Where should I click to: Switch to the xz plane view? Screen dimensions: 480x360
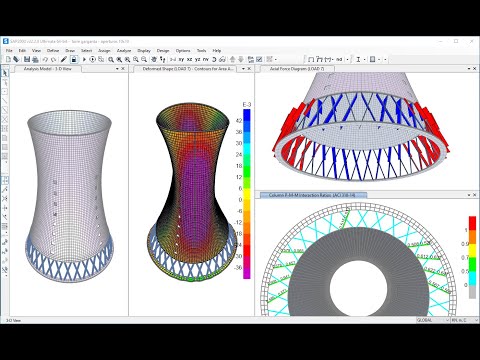[189, 59]
